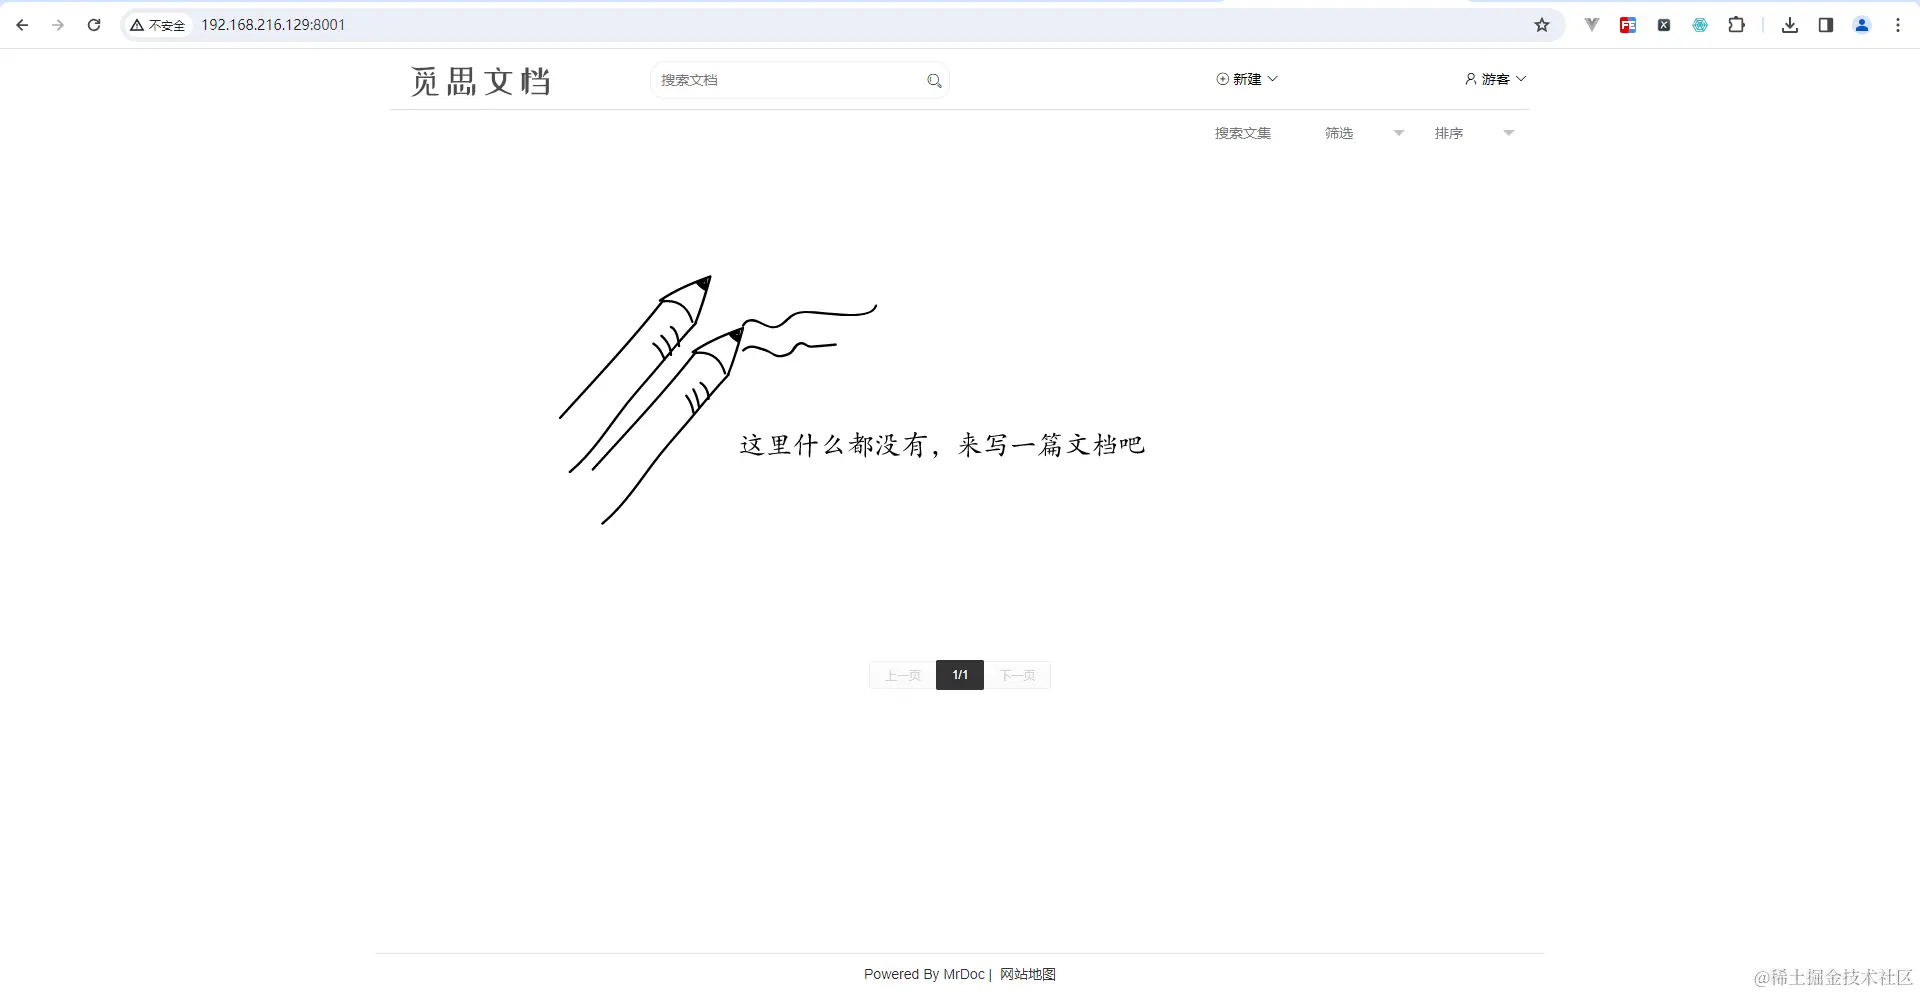Expand the 新建 create menu chevron

(x=1275, y=78)
